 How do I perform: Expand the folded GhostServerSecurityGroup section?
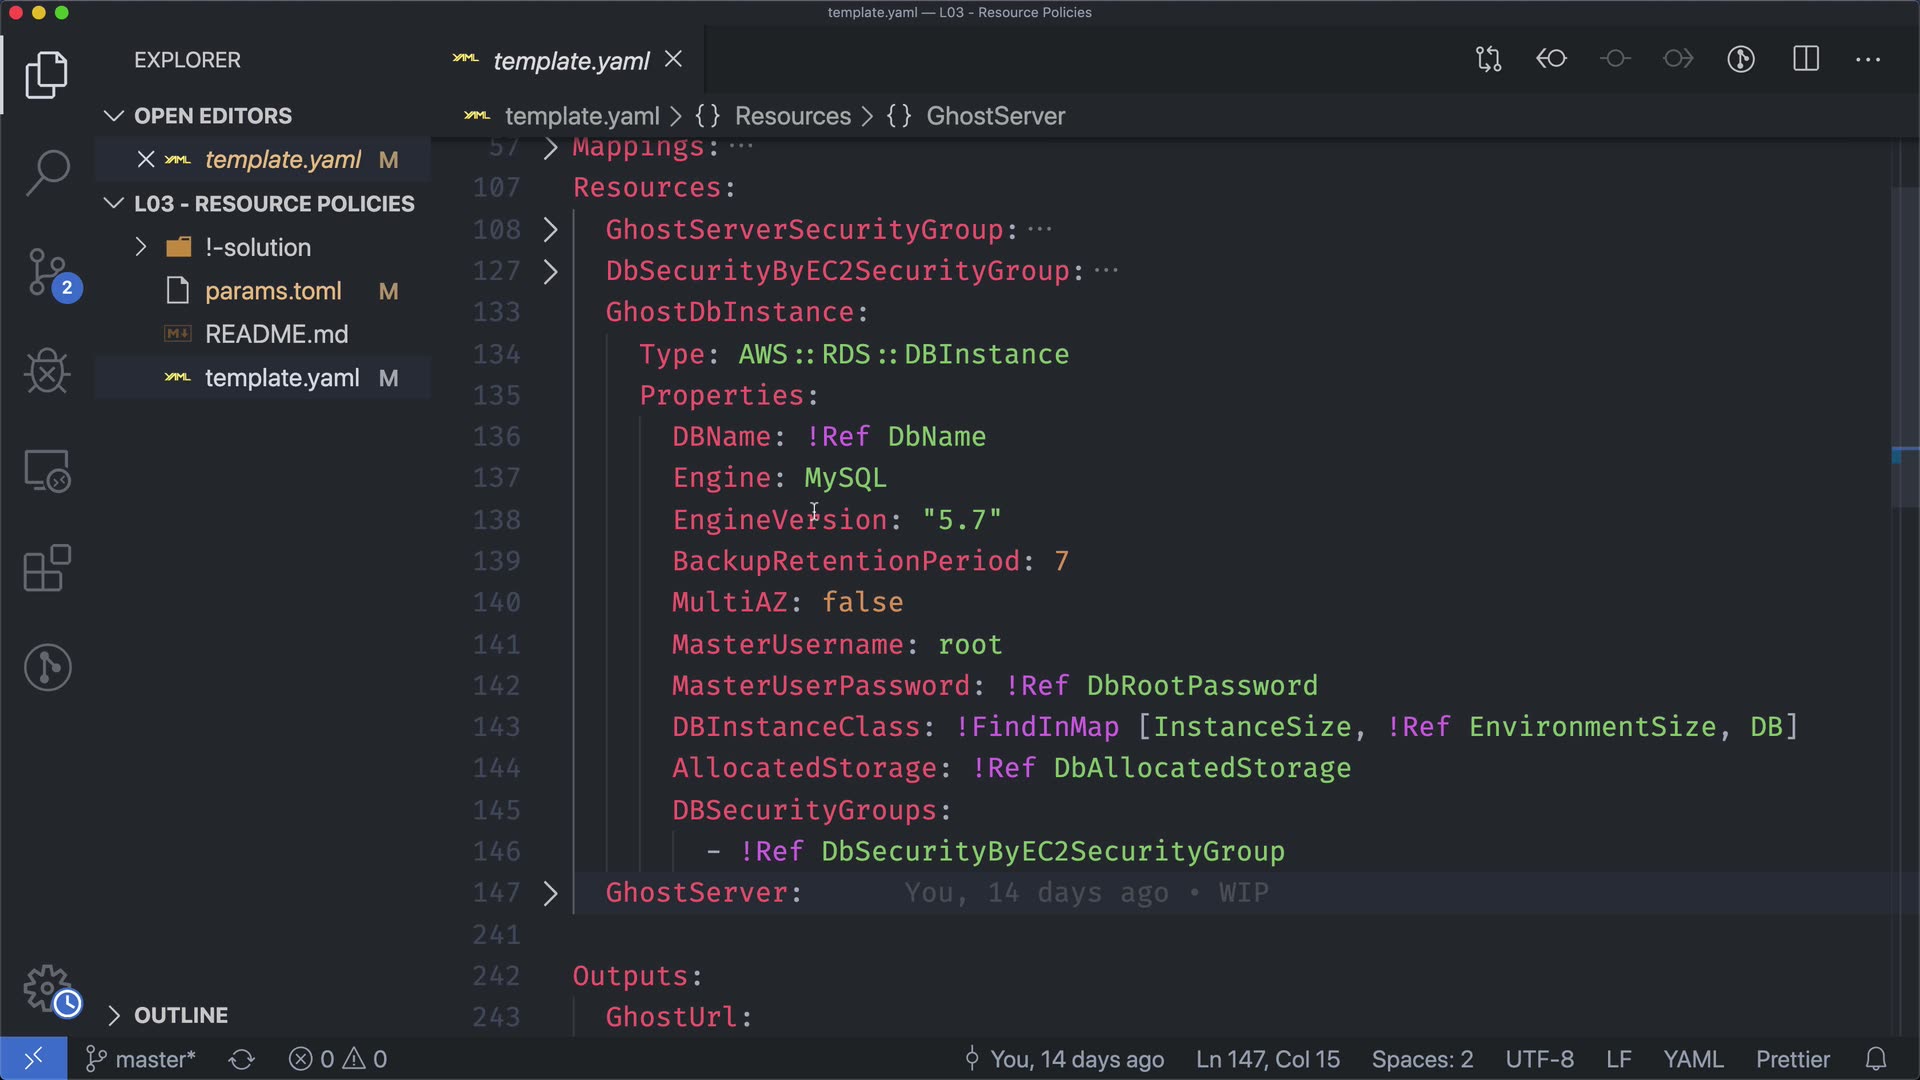(x=550, y=230)
